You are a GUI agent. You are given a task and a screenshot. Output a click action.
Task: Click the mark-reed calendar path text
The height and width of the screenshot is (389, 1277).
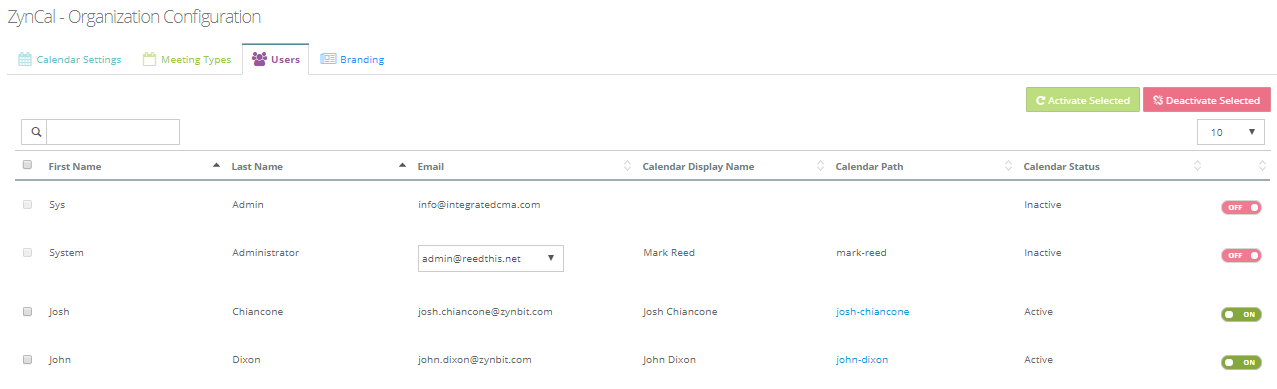(861, 253)
